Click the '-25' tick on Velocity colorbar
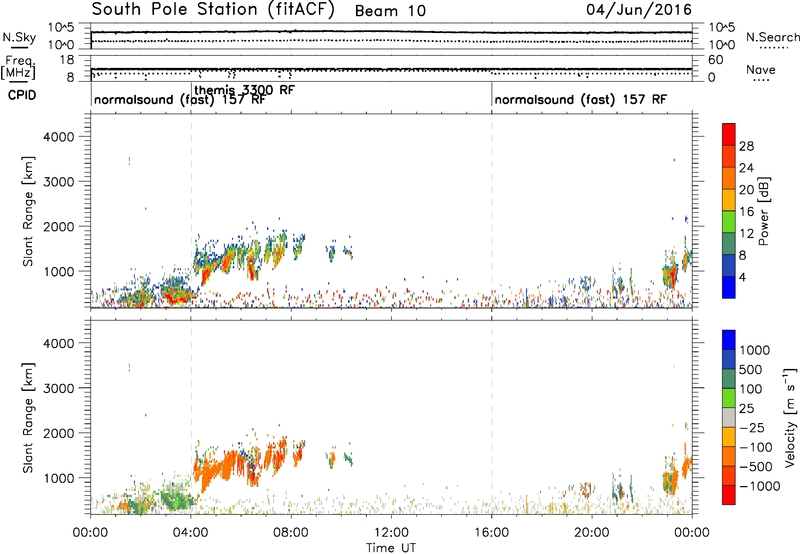 (752, 428)
